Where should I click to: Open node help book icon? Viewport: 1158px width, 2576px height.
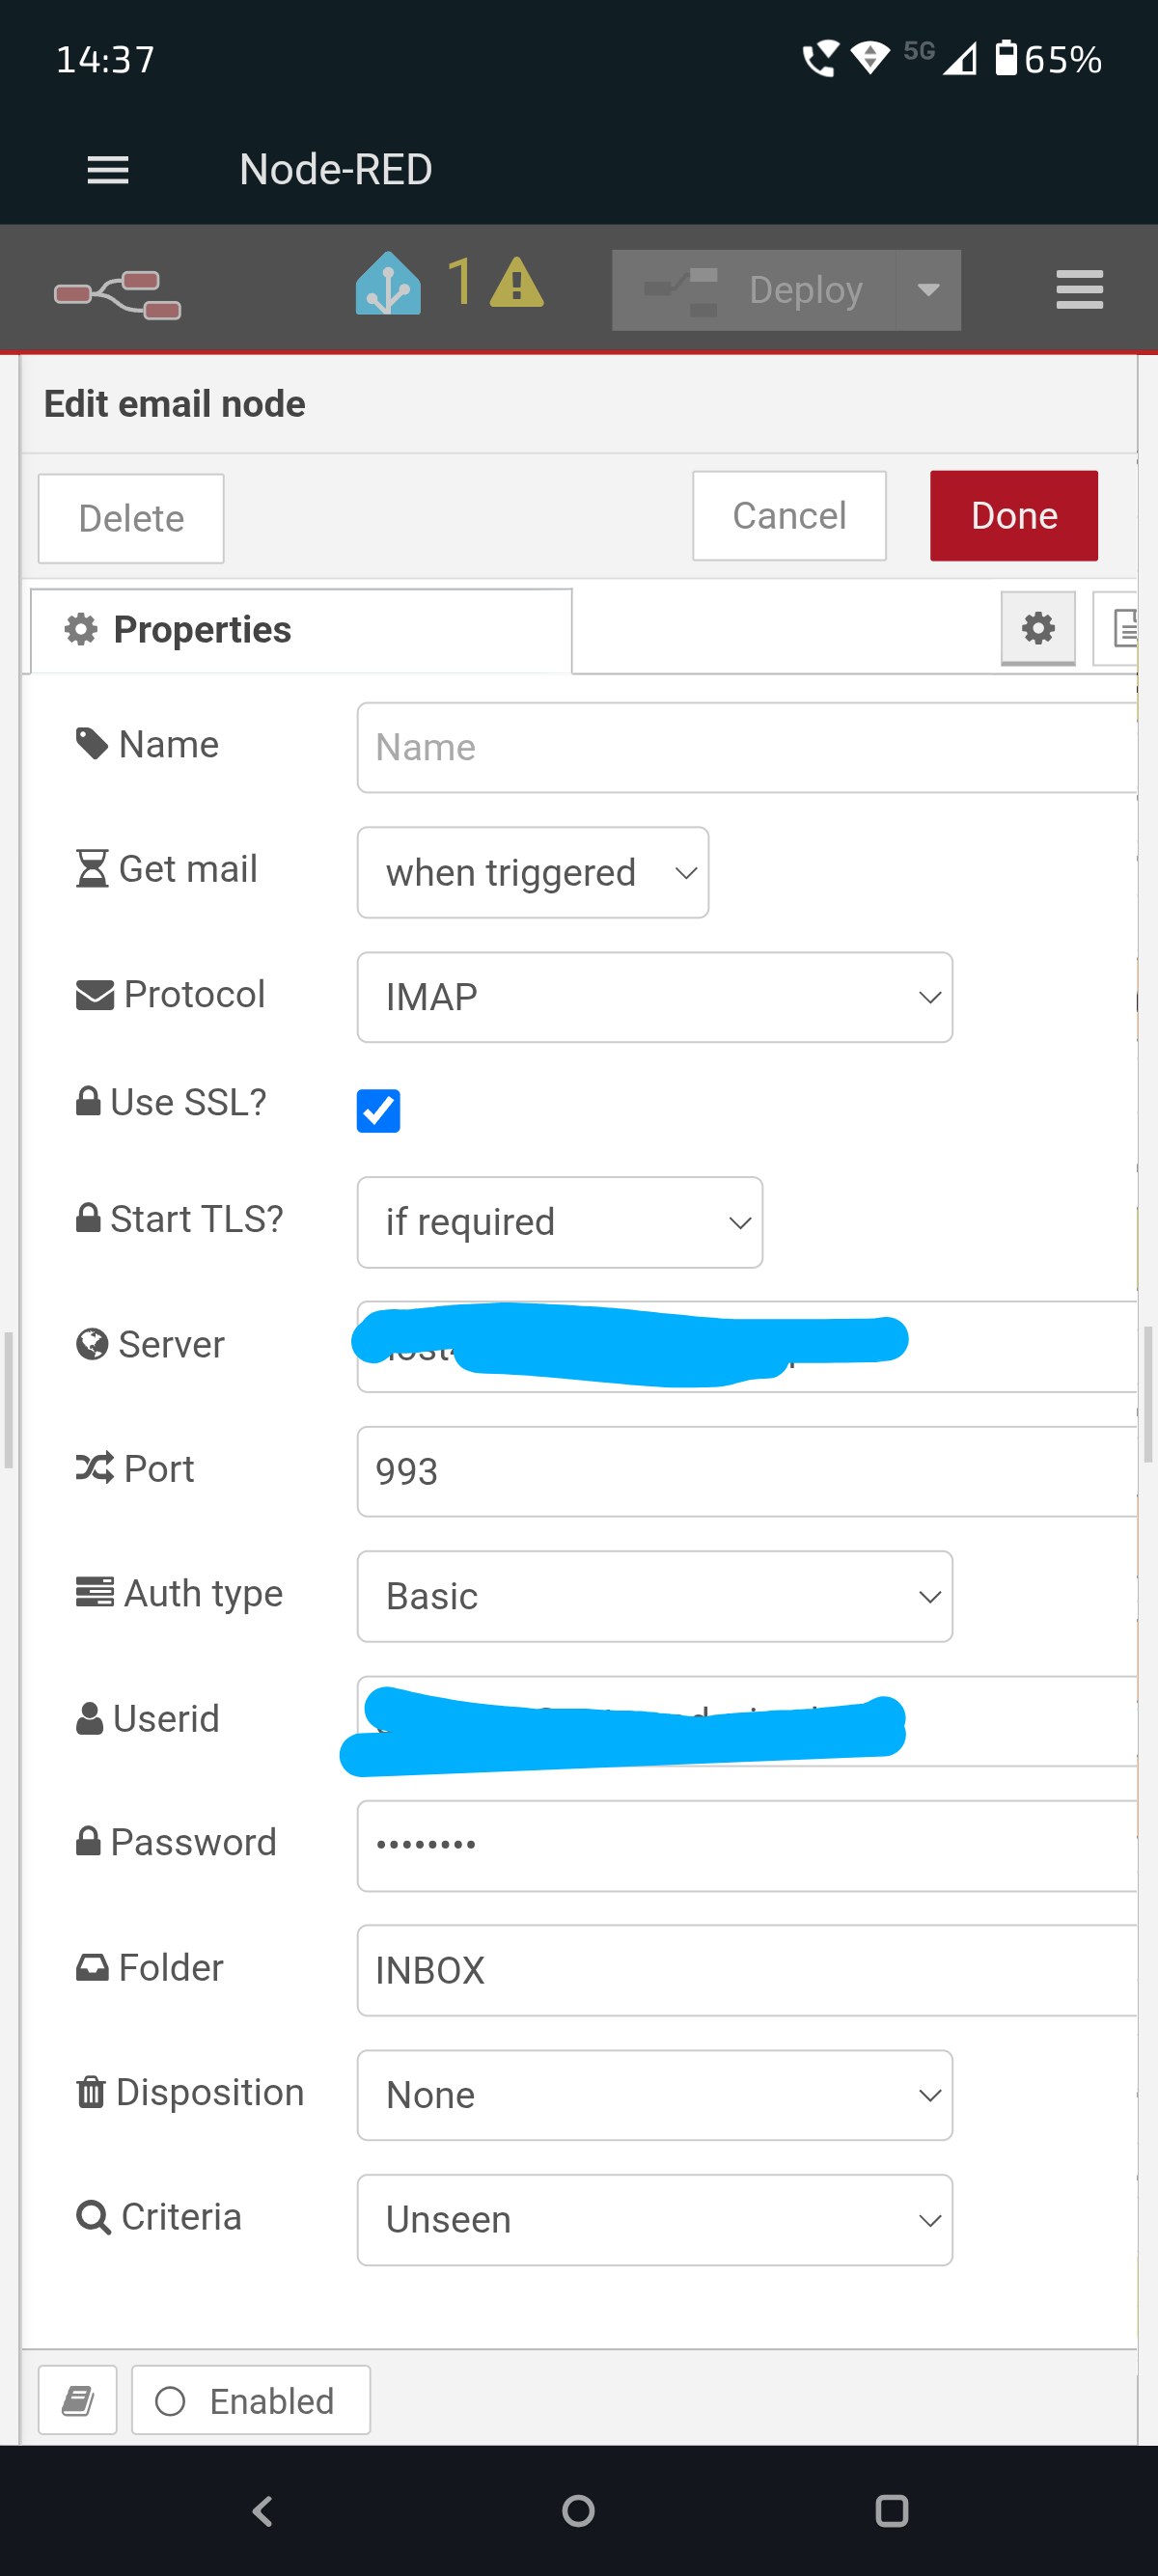78,2400
